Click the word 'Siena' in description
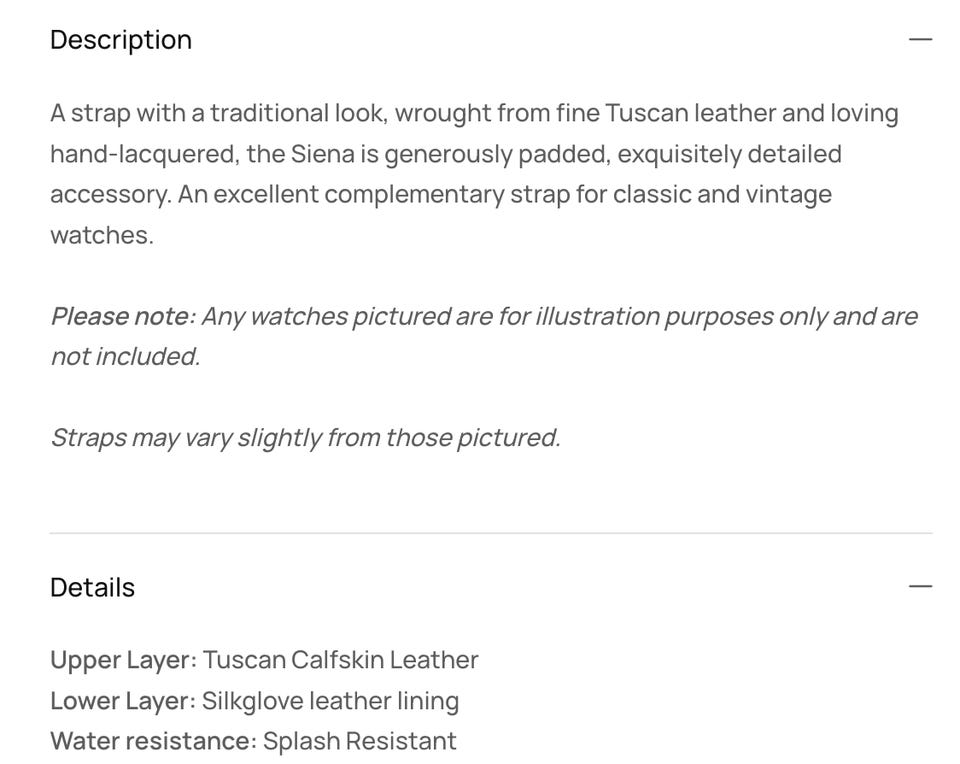The height and width of the screenshot is (764, 960). point(318,155)
